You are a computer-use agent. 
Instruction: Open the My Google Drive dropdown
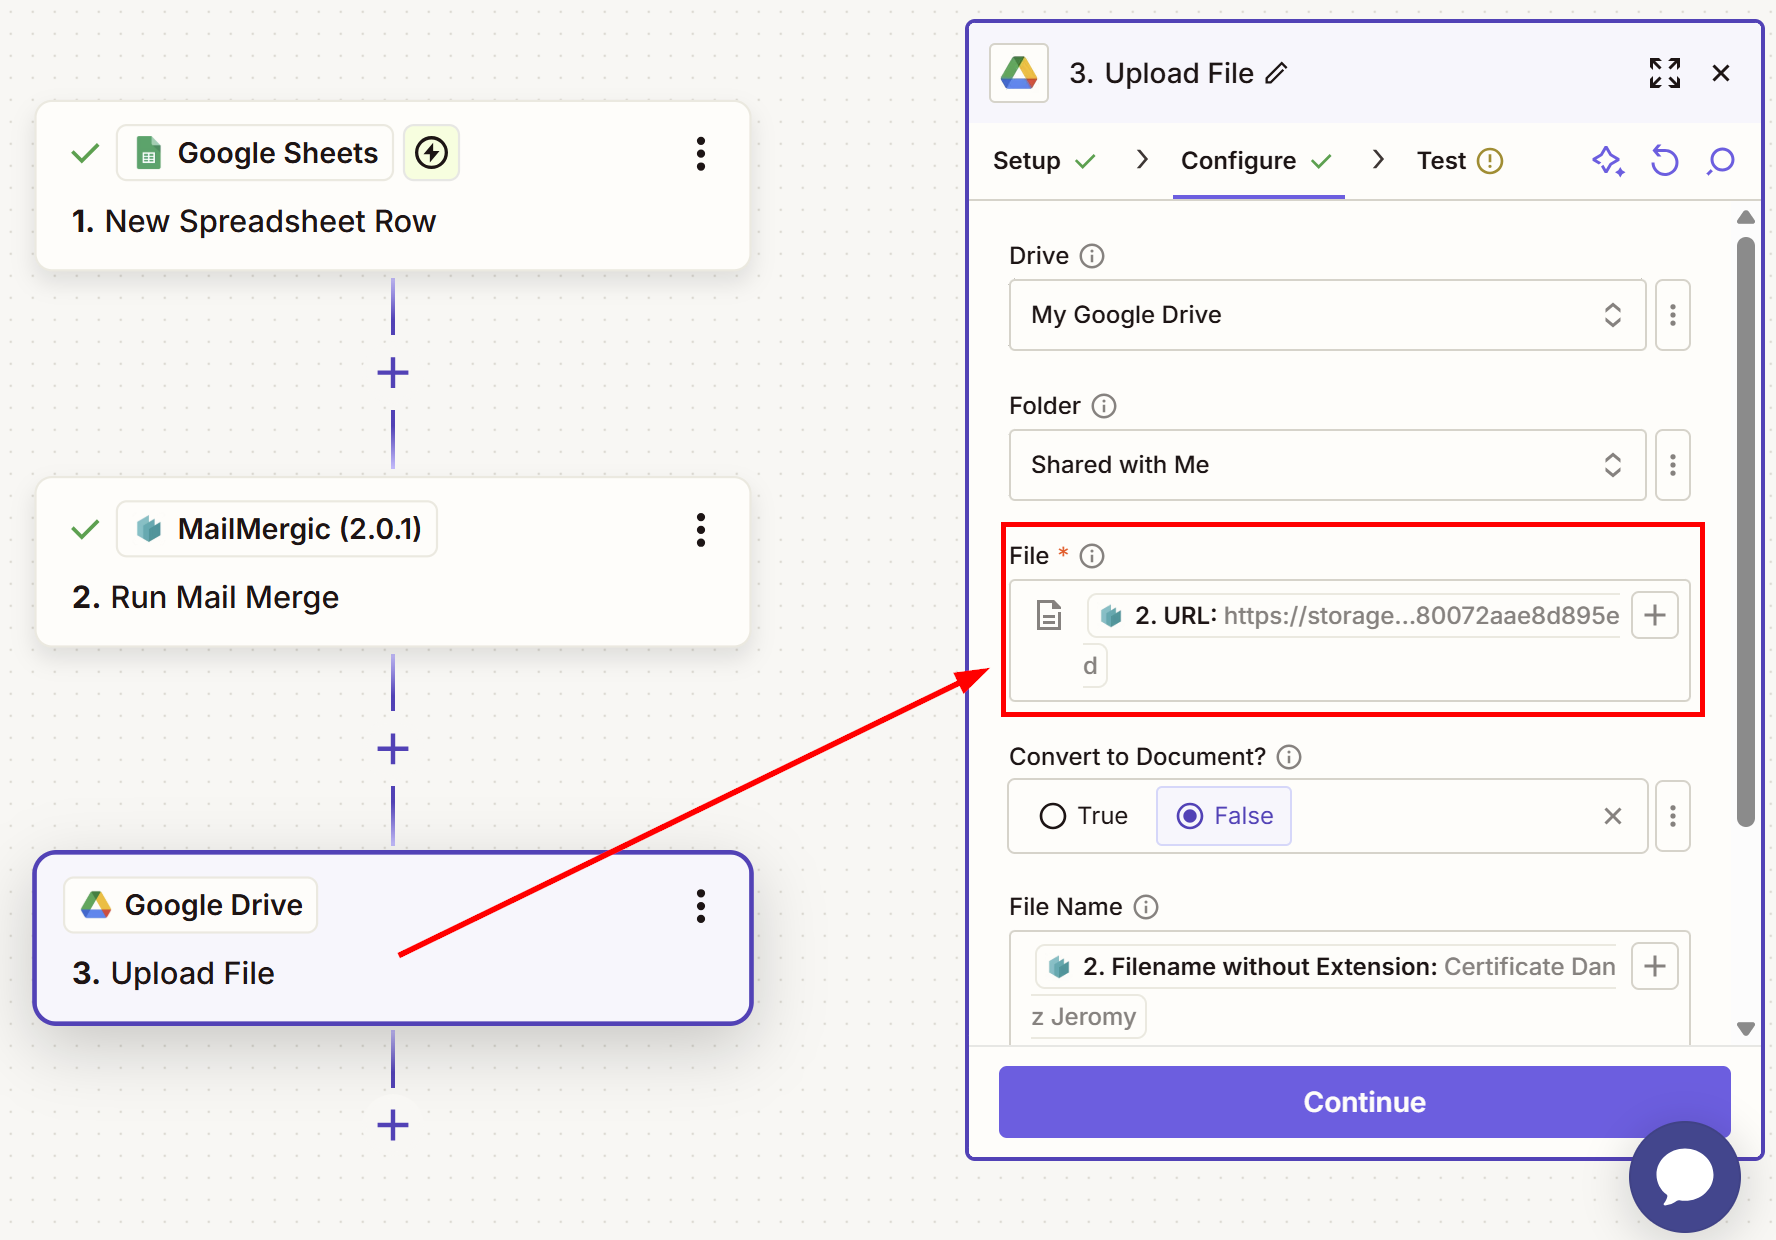[x=1327, y=315]
